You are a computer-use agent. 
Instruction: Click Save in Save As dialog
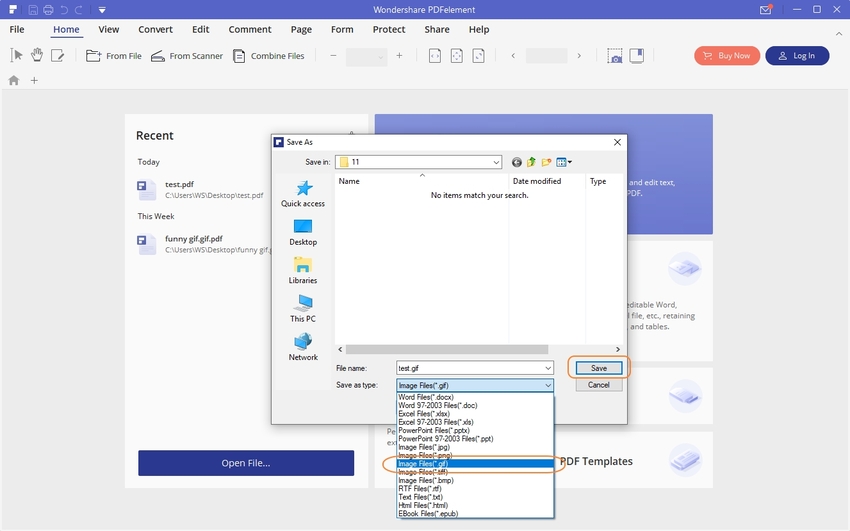[x=598, y=368]
